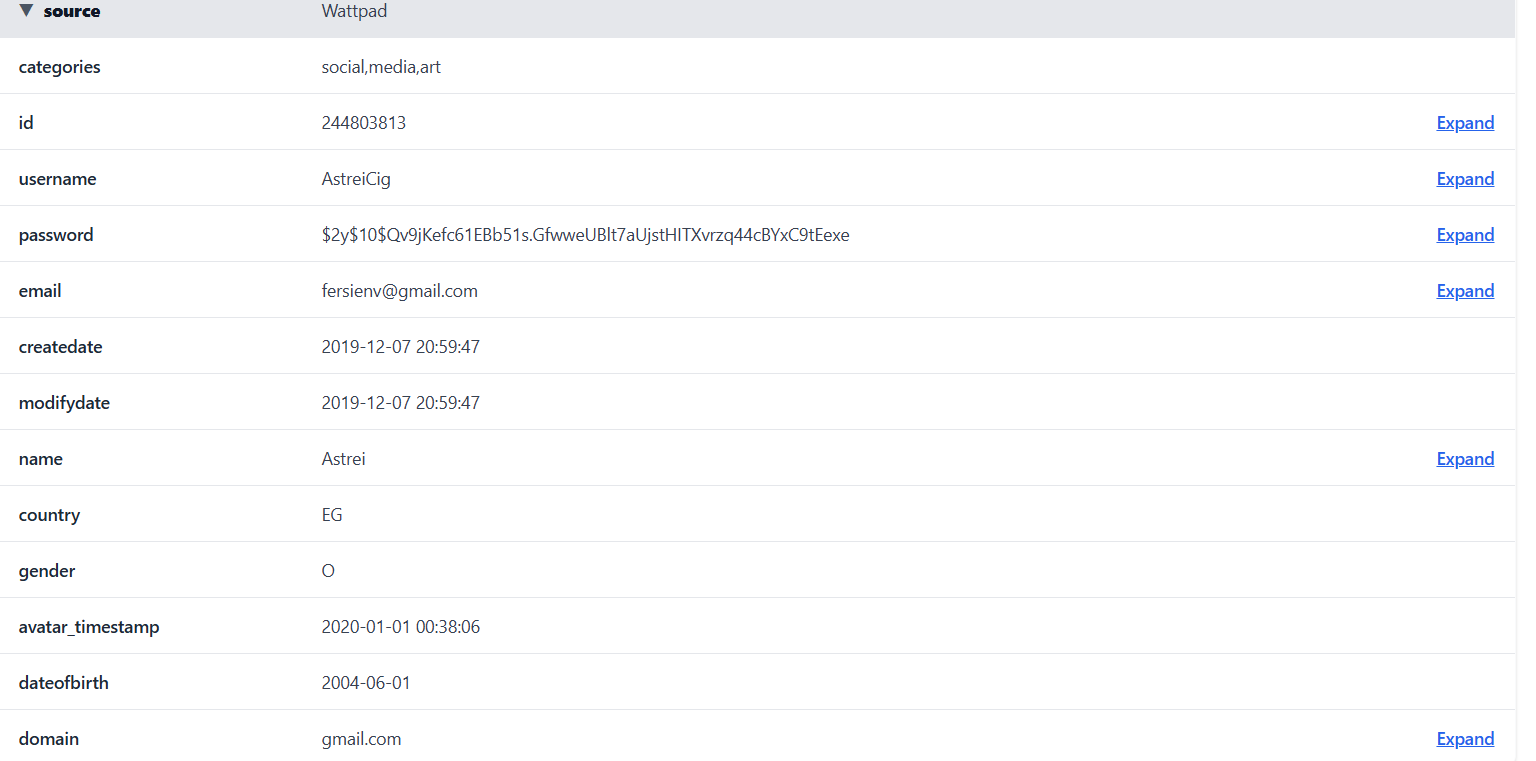Click the bold source header label
Viewport: 1536px width, 761px height.
point(72,11)
